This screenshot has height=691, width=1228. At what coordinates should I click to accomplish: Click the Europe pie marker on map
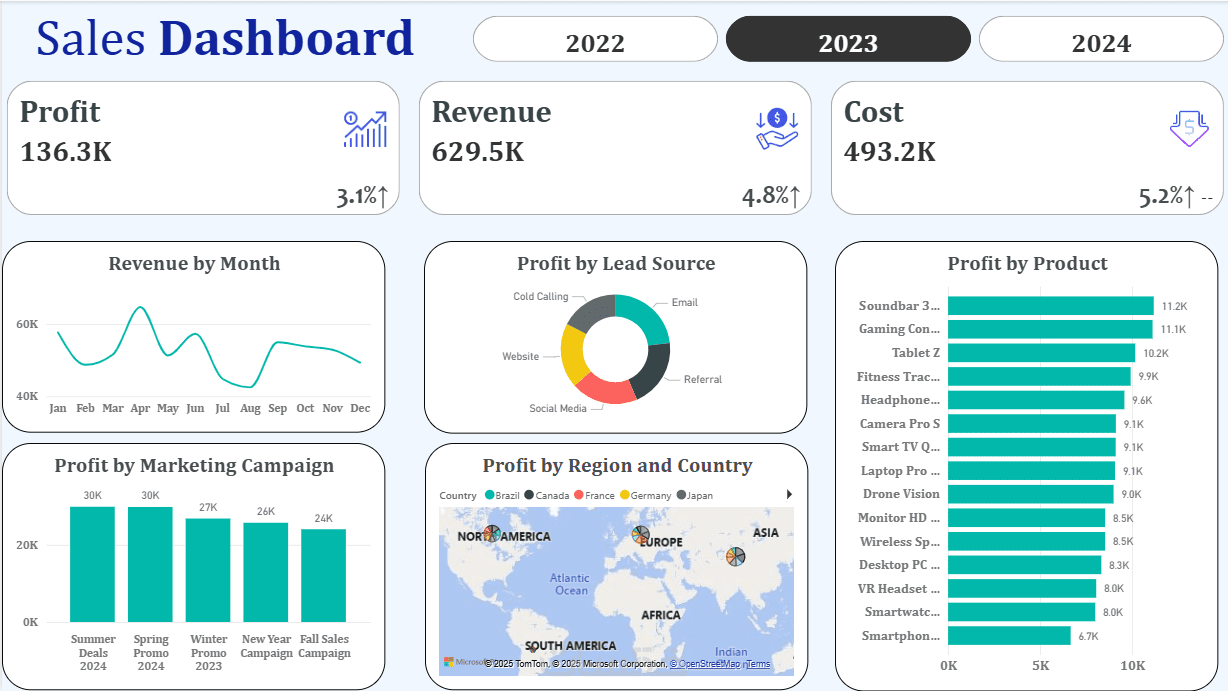click(641, 535)
